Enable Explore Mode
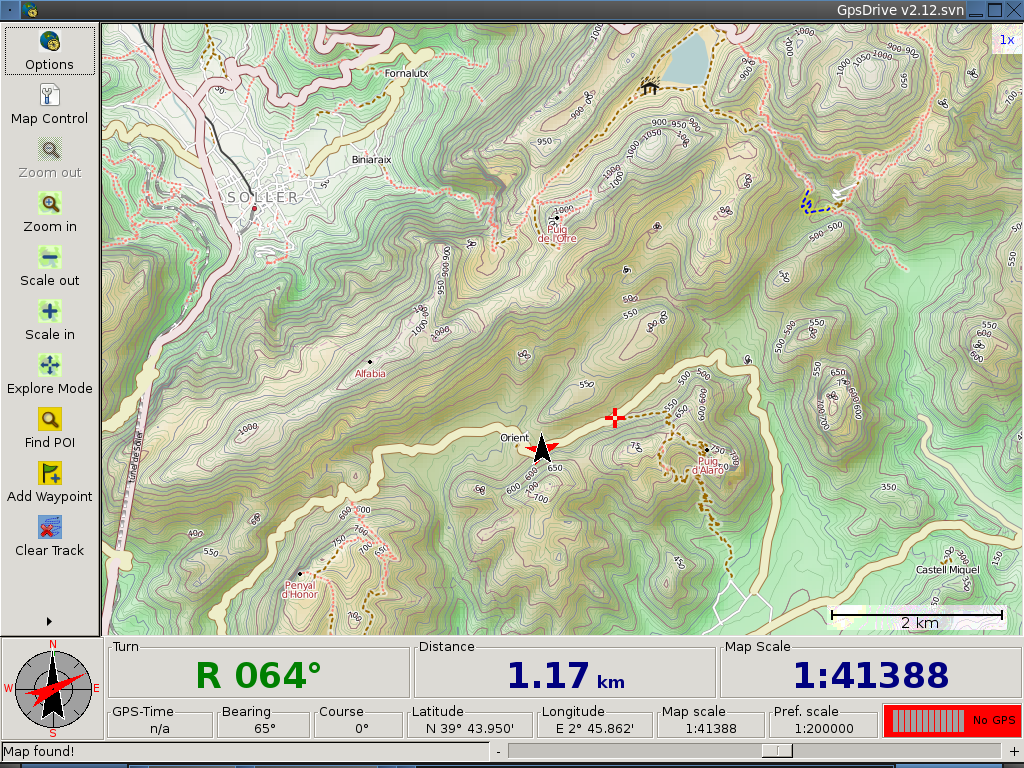The image size is (1024, 768). pyautogui.click(x=50, y=375)
